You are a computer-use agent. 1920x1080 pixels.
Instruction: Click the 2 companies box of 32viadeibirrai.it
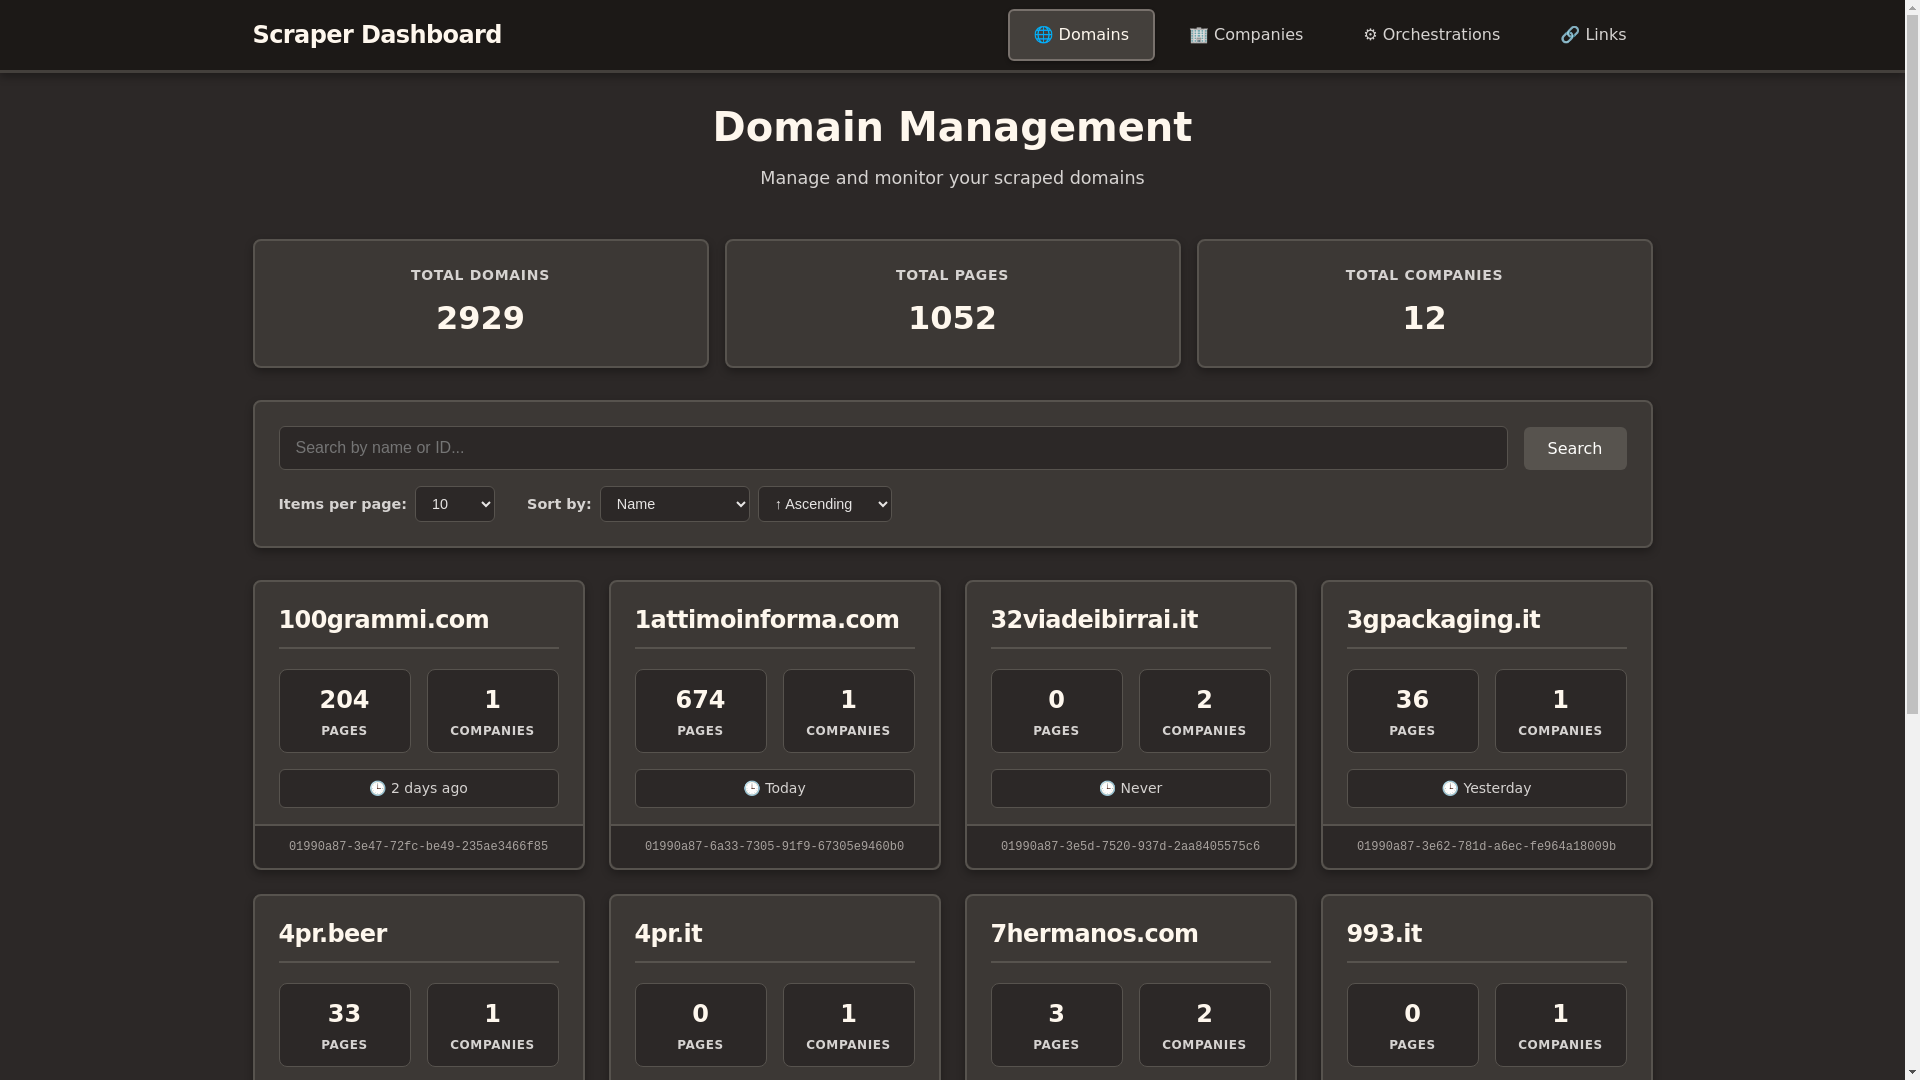1204,711
